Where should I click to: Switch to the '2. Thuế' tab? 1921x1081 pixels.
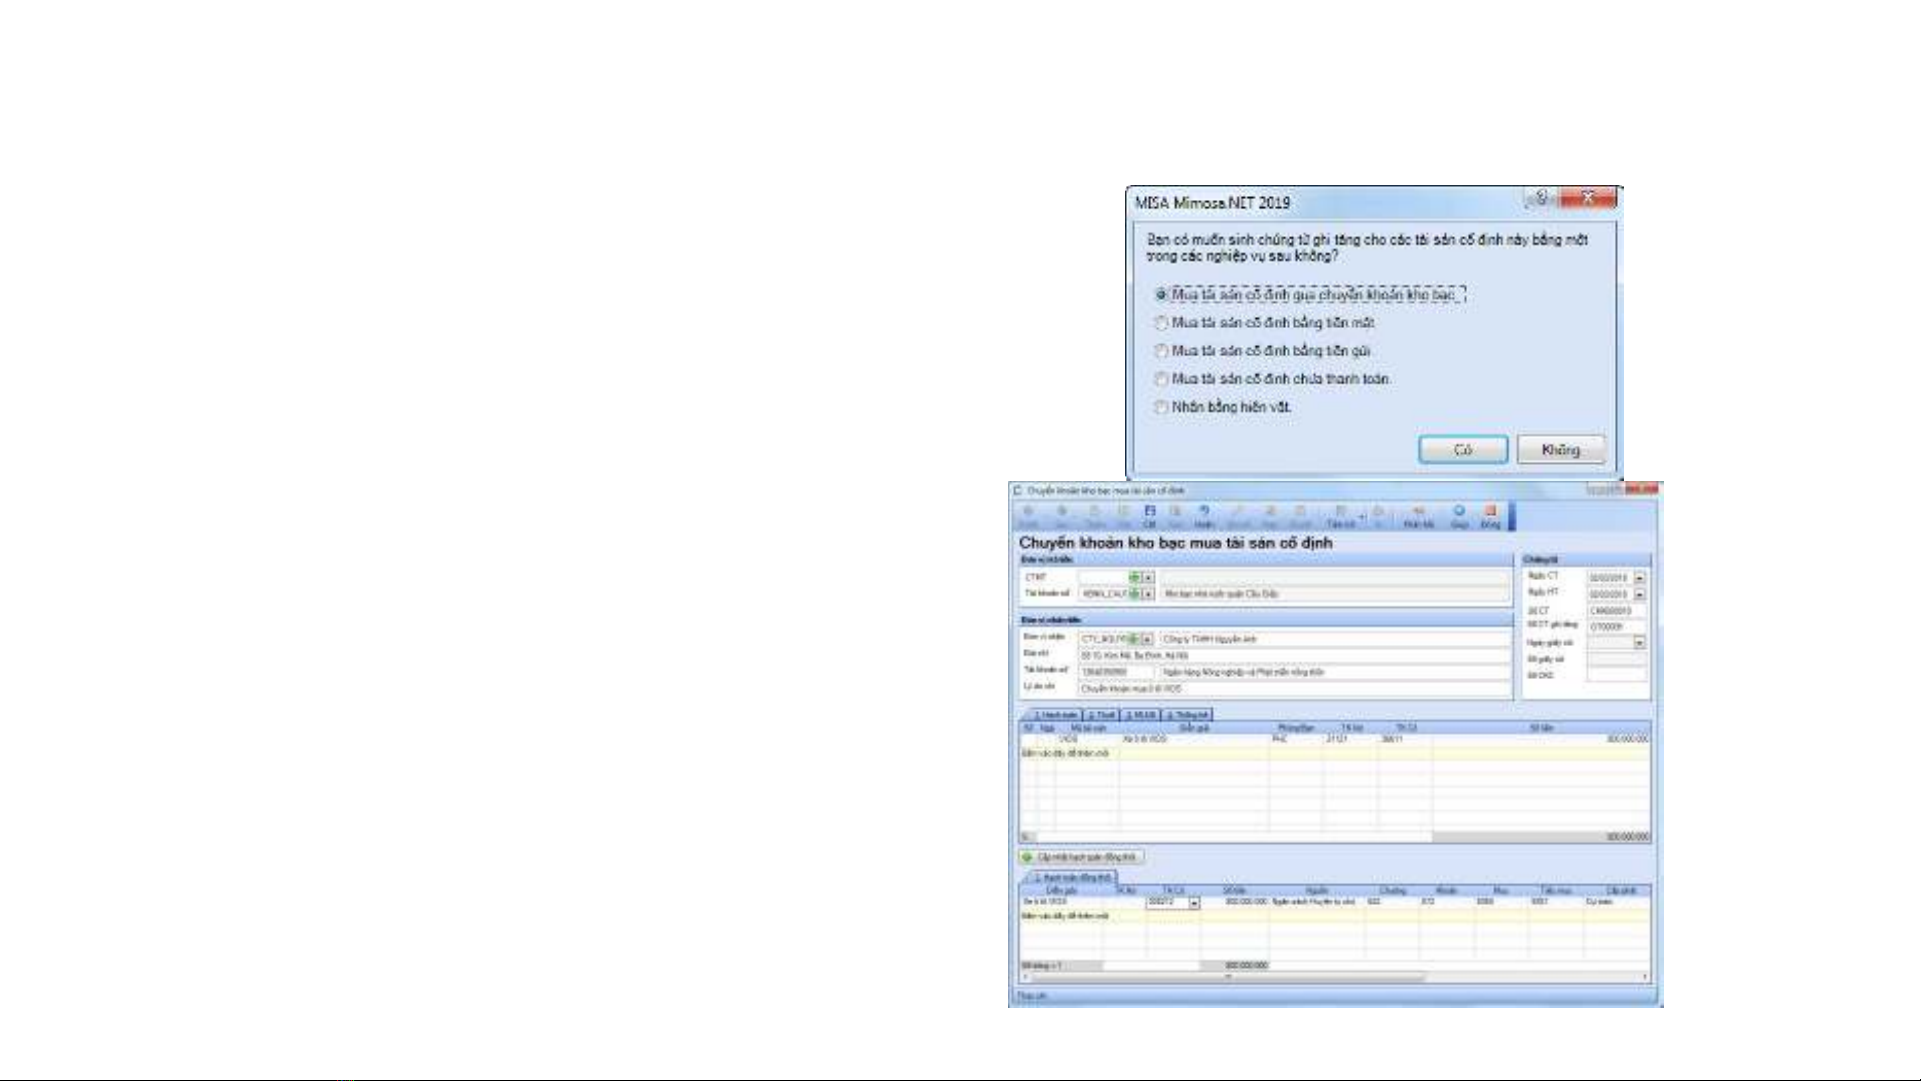(x=1102, y=715)
